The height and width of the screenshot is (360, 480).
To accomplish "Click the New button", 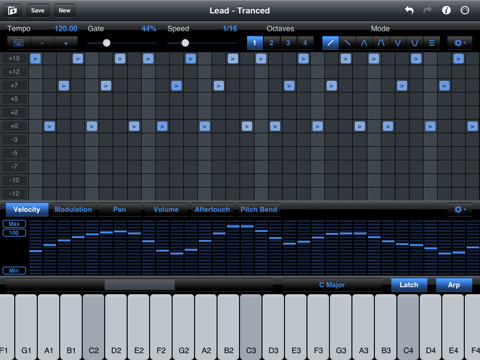I will tap(64, 10).
